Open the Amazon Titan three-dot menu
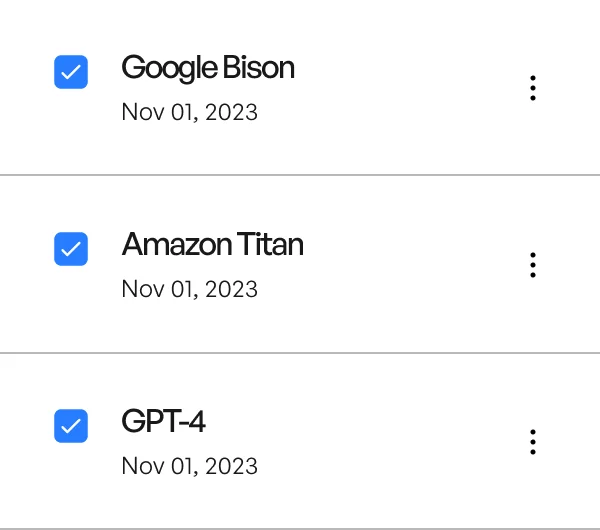600x530 pixels. point(533,265)
